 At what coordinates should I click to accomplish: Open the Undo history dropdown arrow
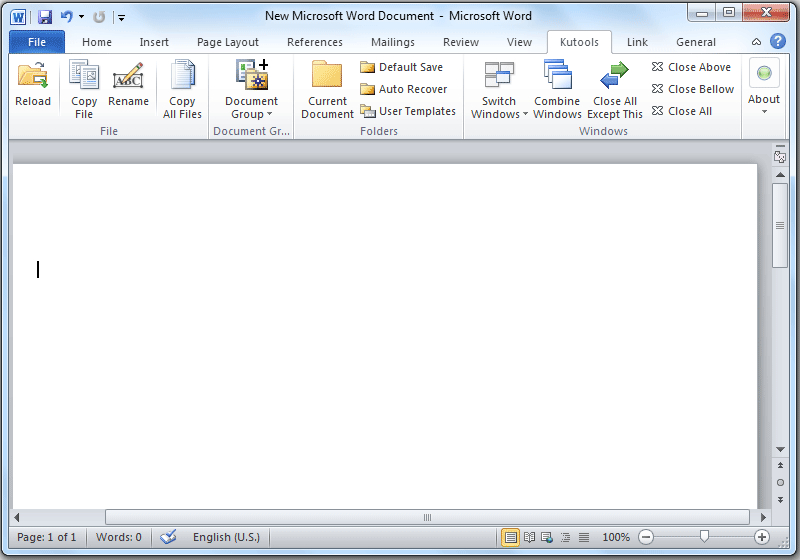82,17
